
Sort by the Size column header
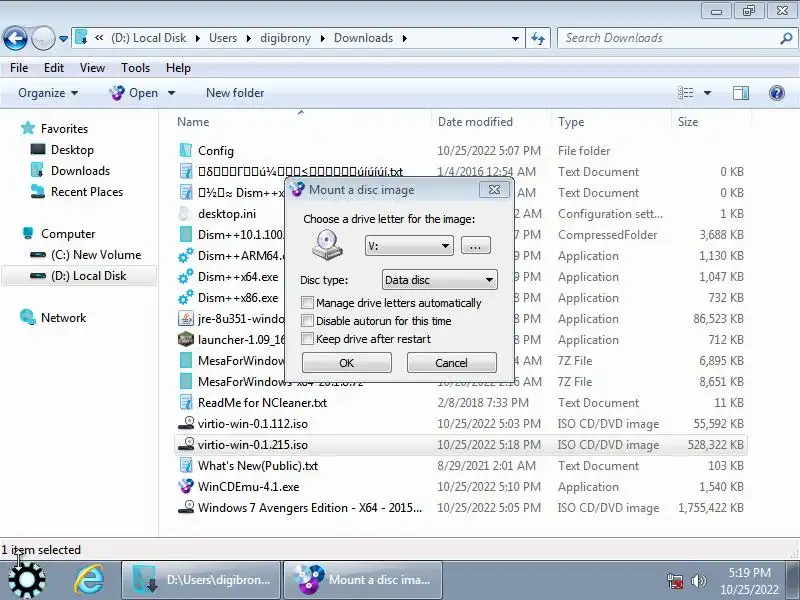click(x=688, y=122)
